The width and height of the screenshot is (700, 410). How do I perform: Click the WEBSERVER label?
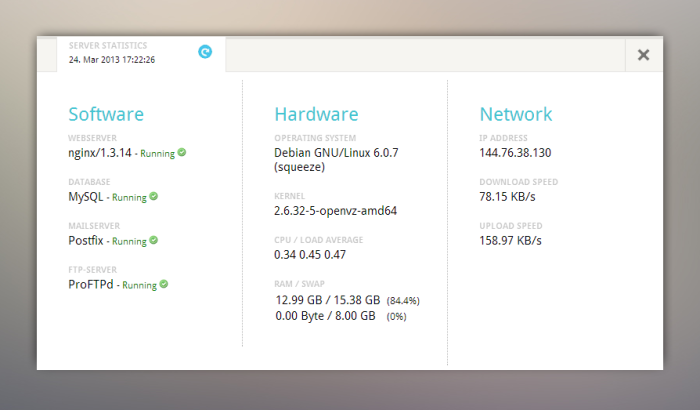point(92,138)
